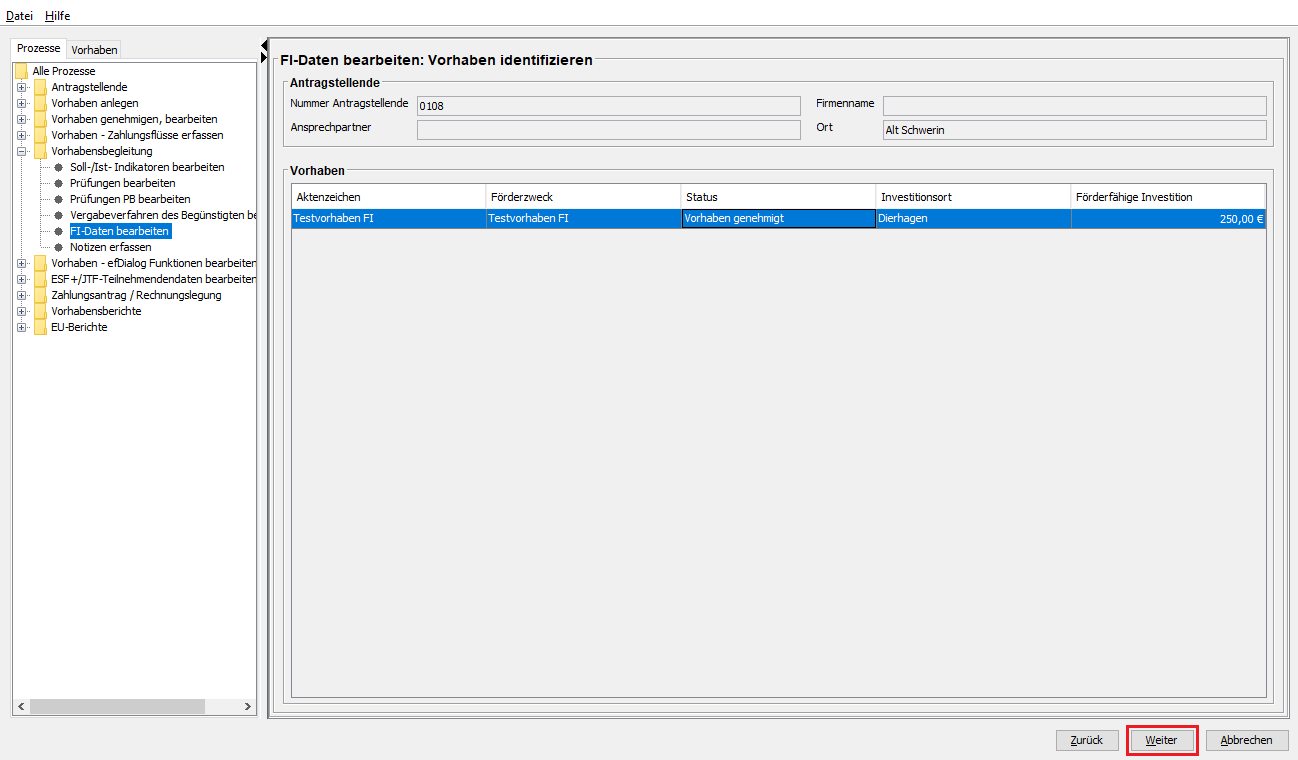Screen dimensions: 1298x760
Task: Click the EU-Berichte folder icon
Action: click(x=40, y=327)
